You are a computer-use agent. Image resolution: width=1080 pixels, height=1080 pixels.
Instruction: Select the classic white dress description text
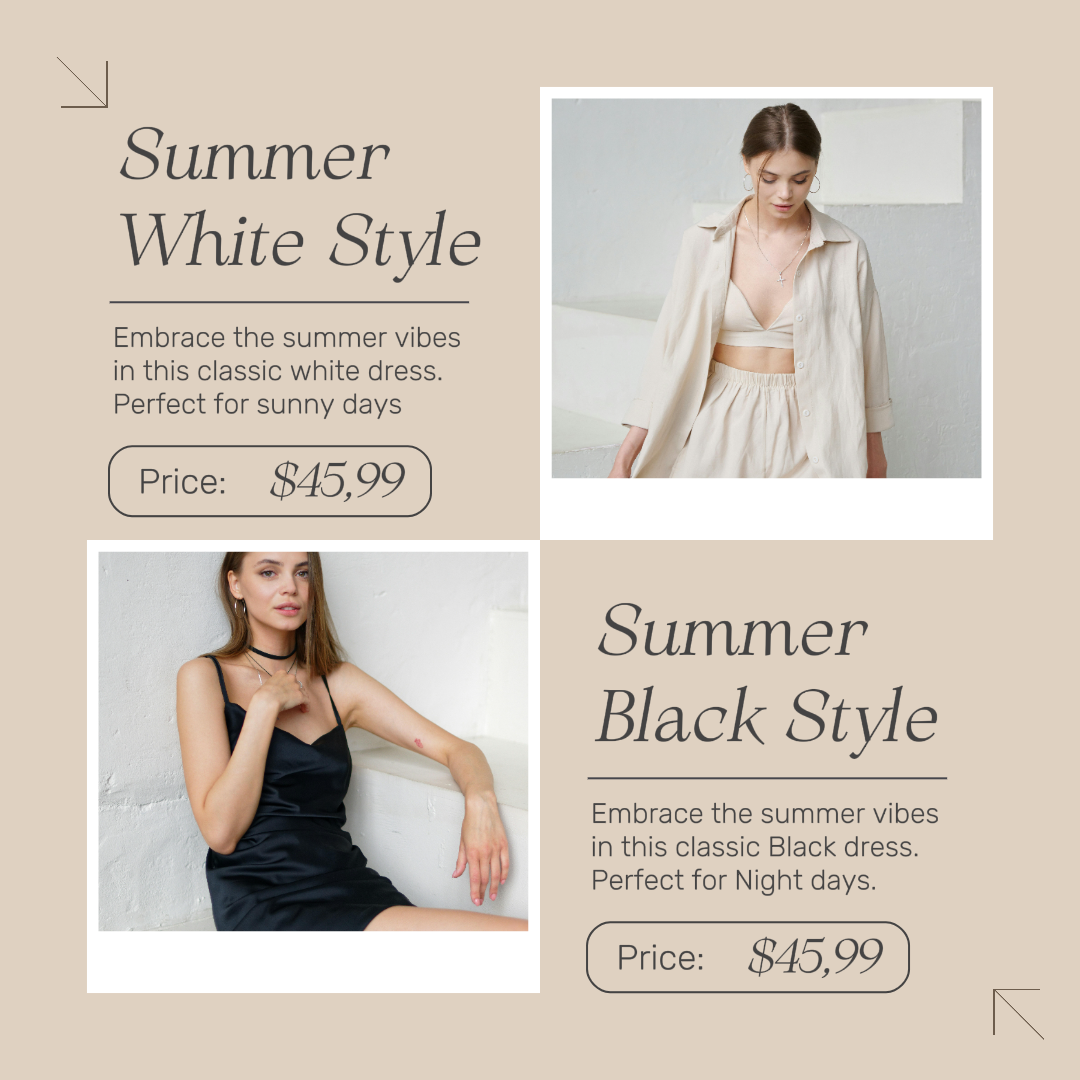(x=287, y=371)
